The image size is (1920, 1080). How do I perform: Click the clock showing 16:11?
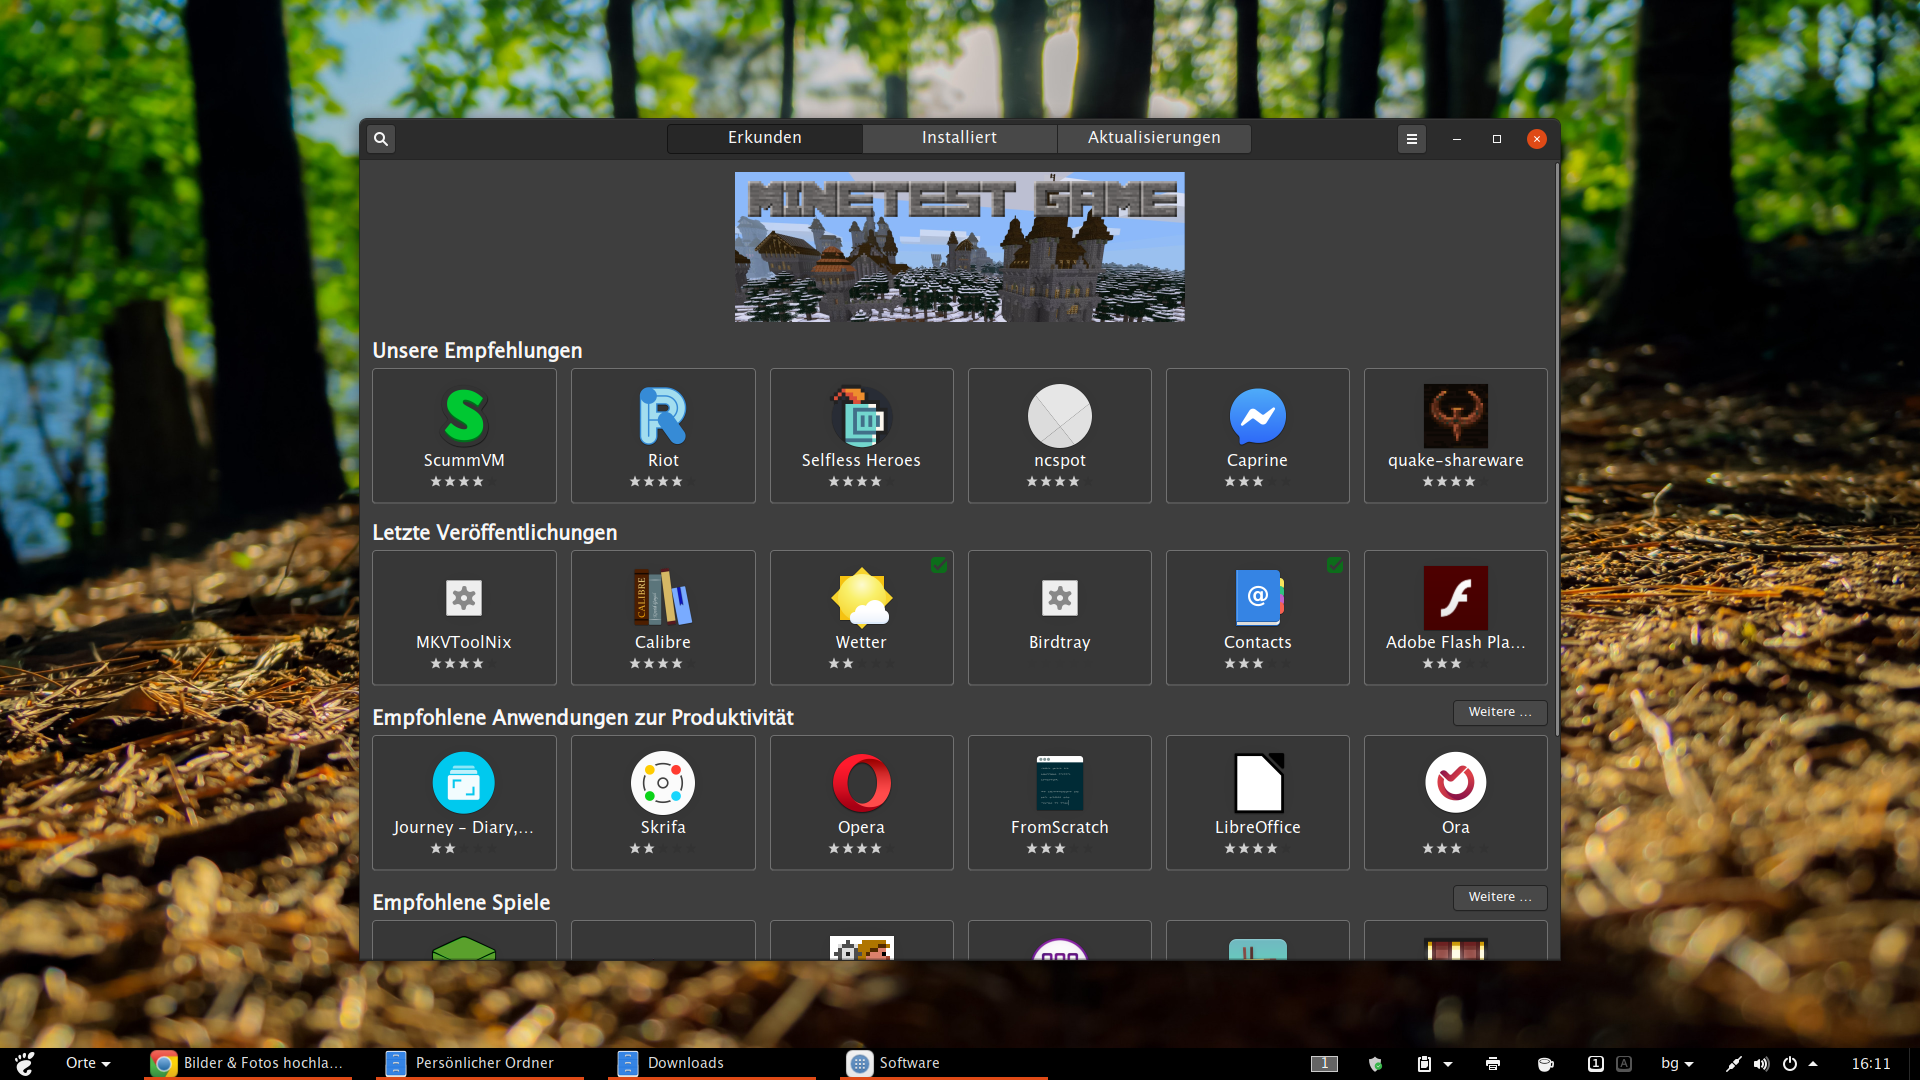[1871, 1063]
